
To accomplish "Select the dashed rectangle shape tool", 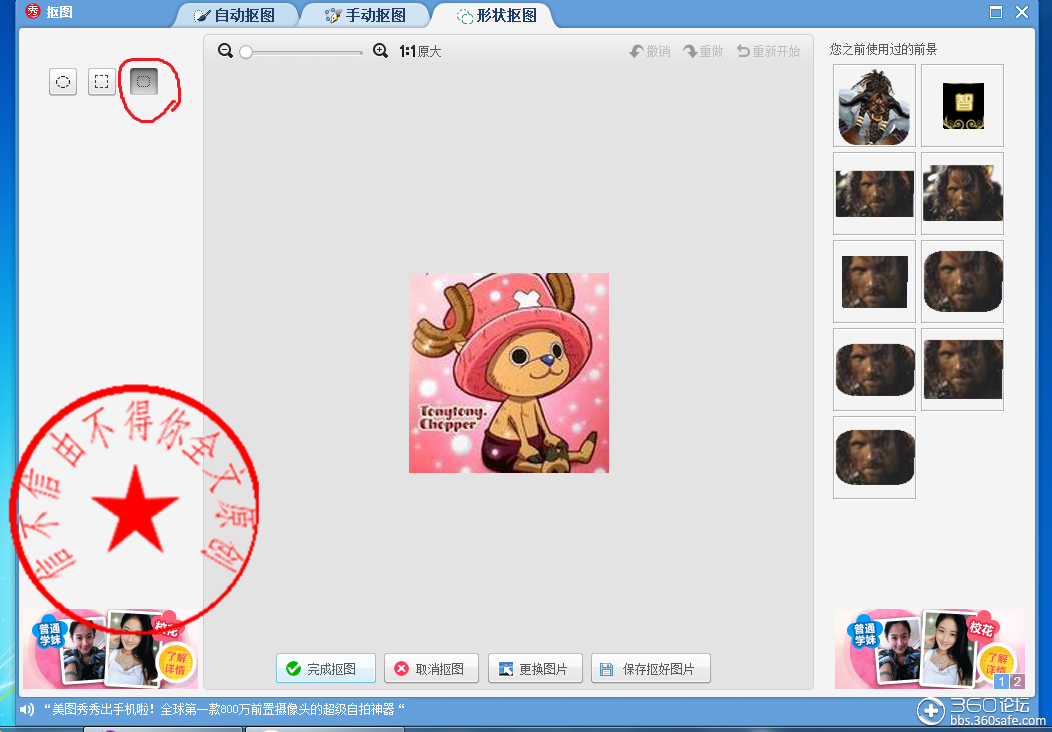I will point(101,82).
